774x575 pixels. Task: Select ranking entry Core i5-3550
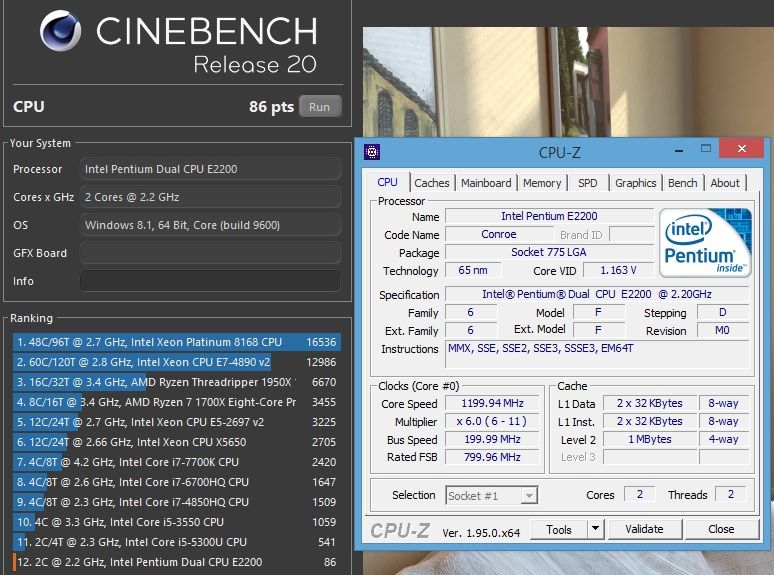[177, 522]
